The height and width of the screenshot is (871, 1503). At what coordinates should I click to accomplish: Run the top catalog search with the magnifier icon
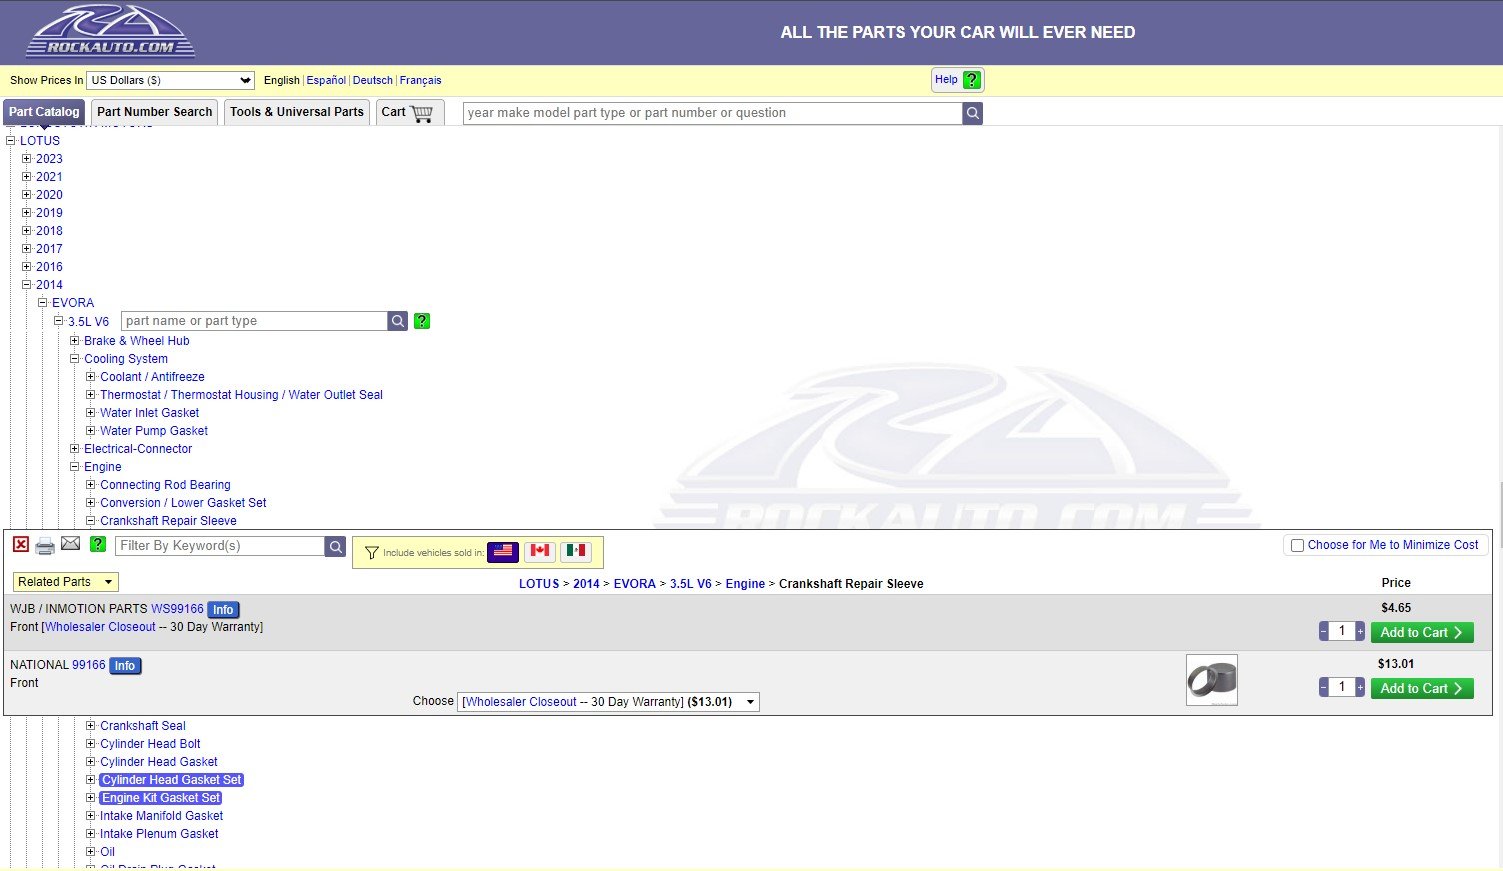click(972, 113)
